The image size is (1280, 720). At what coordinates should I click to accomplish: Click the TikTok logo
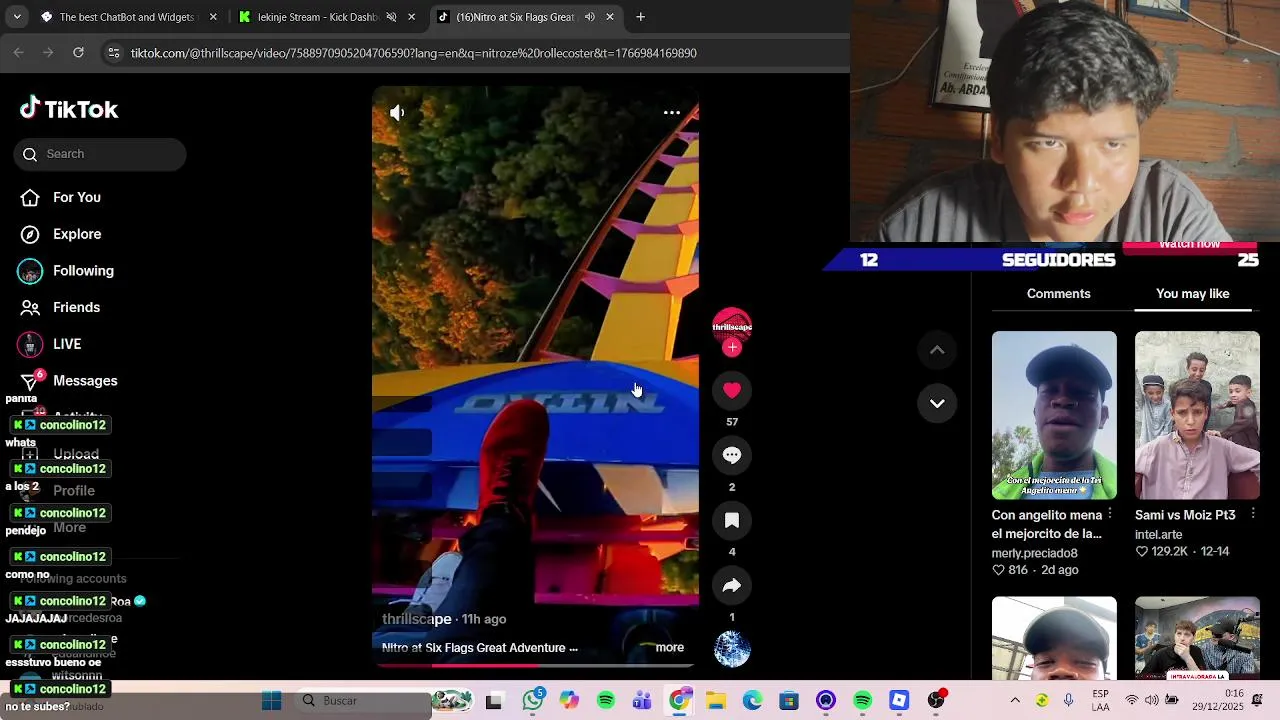69,109
